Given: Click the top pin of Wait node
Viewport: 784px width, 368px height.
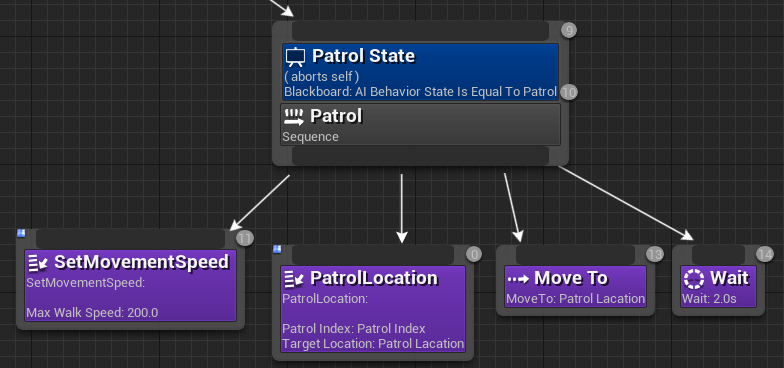Looking at the screenshot, I should (x=718, y=255).
